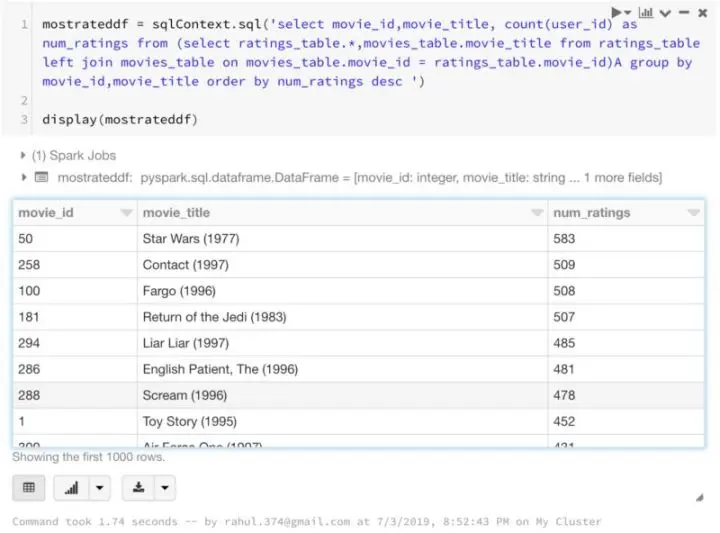Click the dashboard chart icon in cell header
Viewport: 720px width, 533px height.
pos(646,13)
